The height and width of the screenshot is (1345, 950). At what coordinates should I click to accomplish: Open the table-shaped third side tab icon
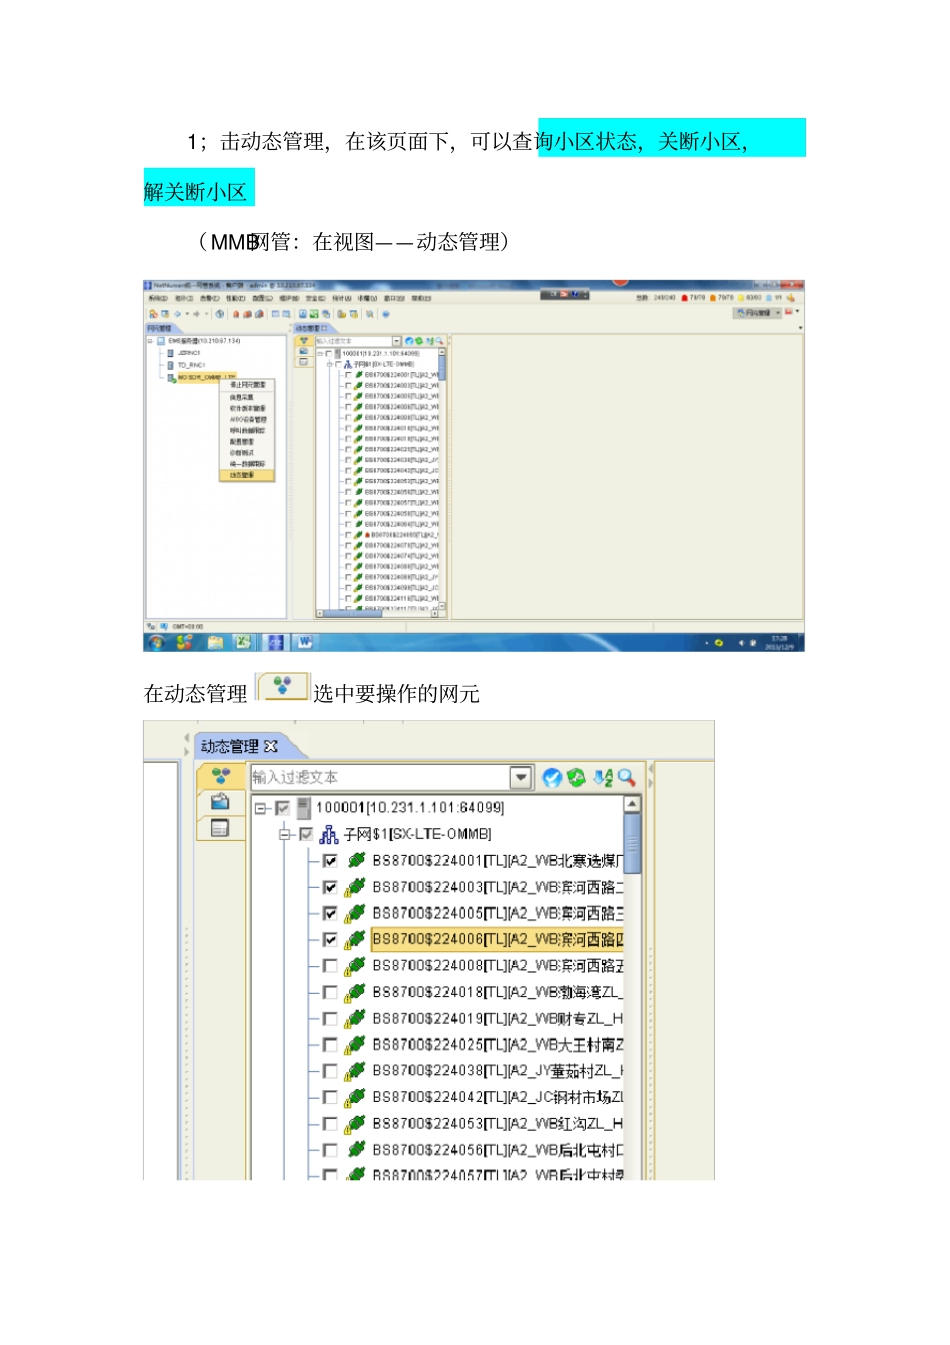point(221,827)
